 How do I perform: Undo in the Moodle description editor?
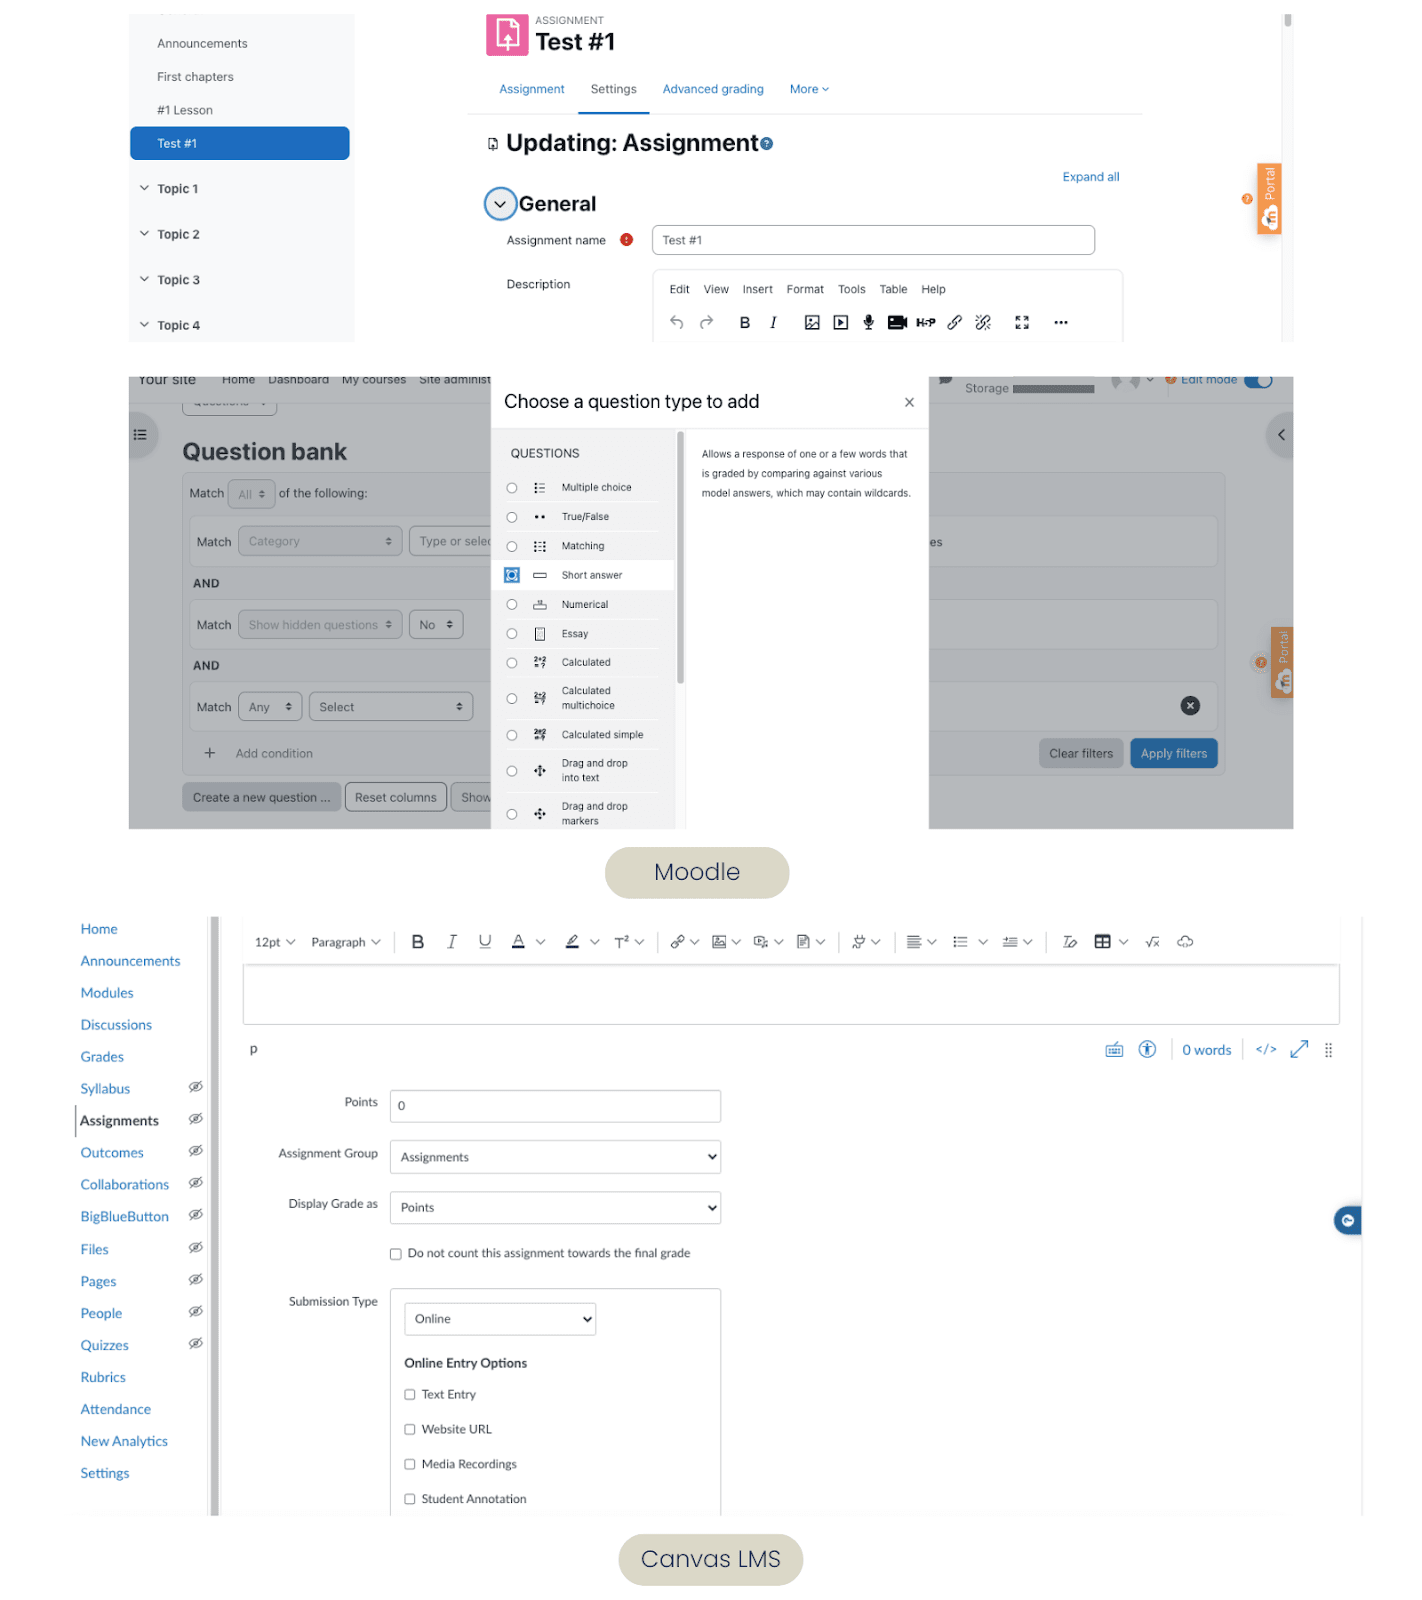tap(677, 322)
